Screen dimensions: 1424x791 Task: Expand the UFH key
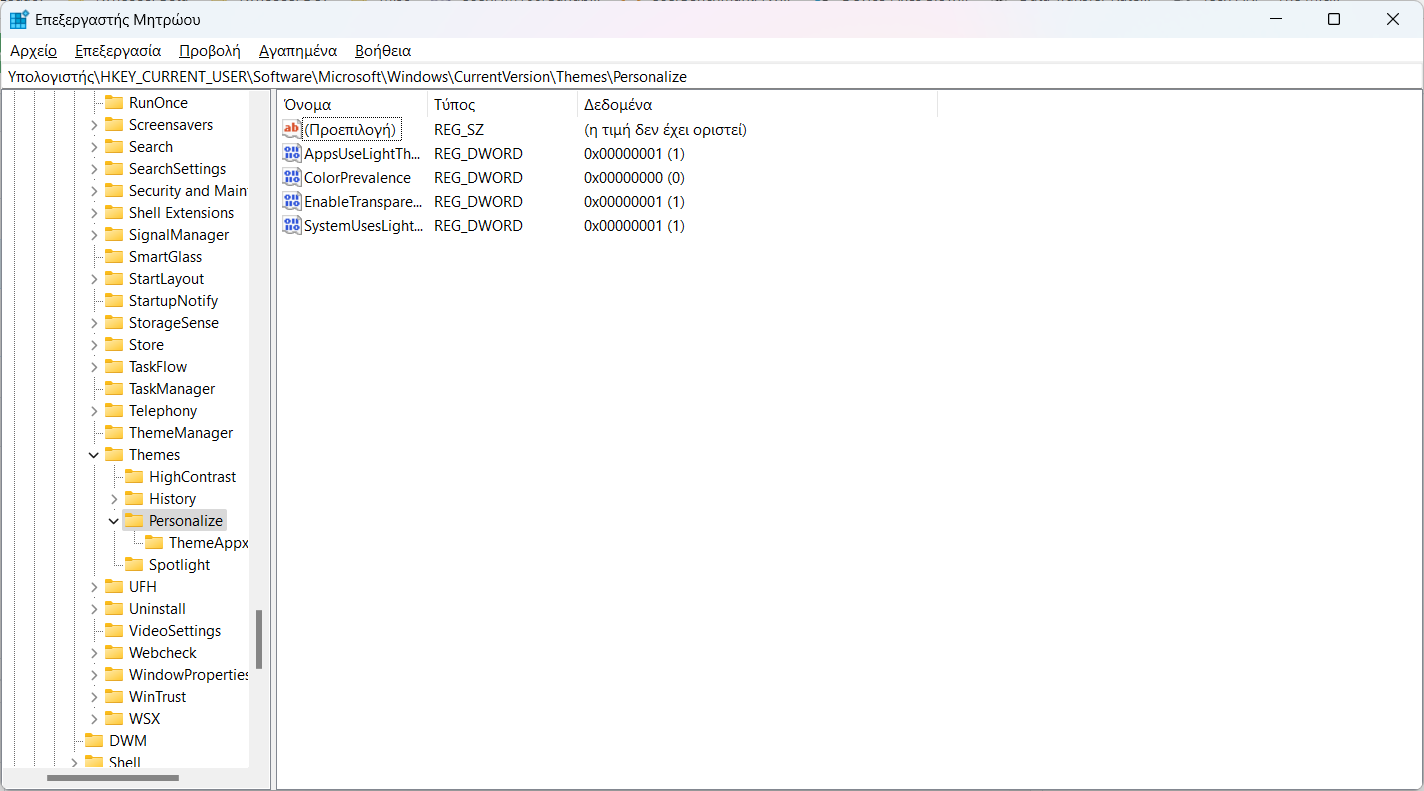(x=94, y=587)
